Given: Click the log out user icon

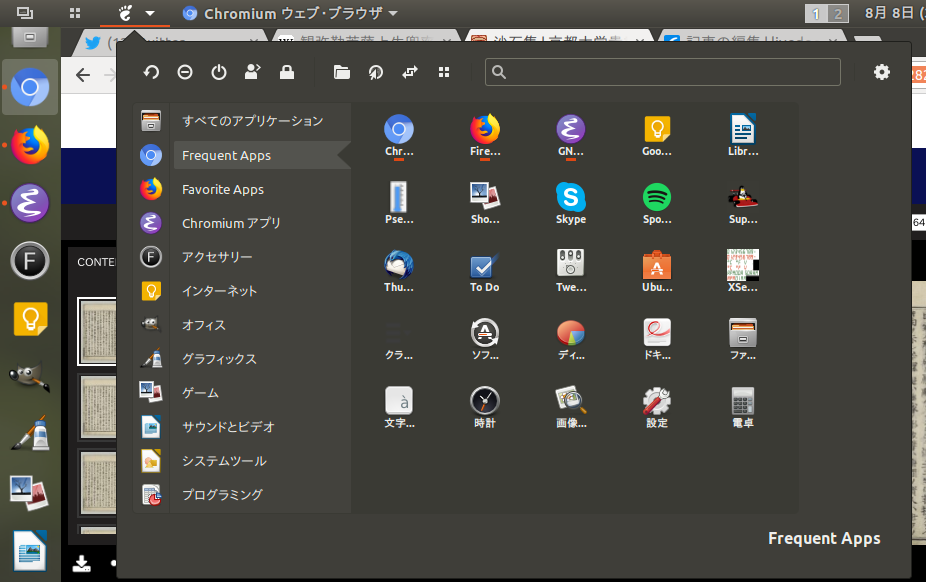Looking at the screenshot, I should coord(253,72).
